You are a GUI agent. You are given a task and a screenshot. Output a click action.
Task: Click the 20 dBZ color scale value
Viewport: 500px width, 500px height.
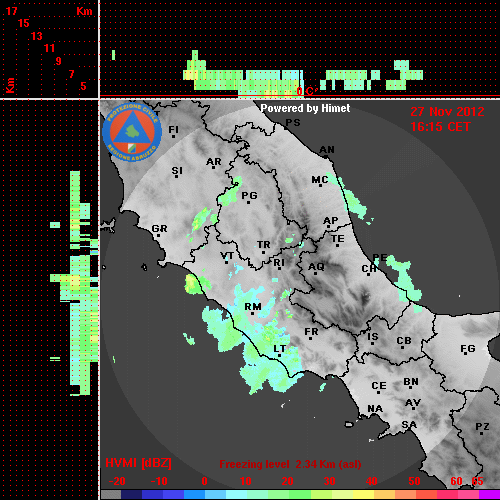click(x=287, y=481)
